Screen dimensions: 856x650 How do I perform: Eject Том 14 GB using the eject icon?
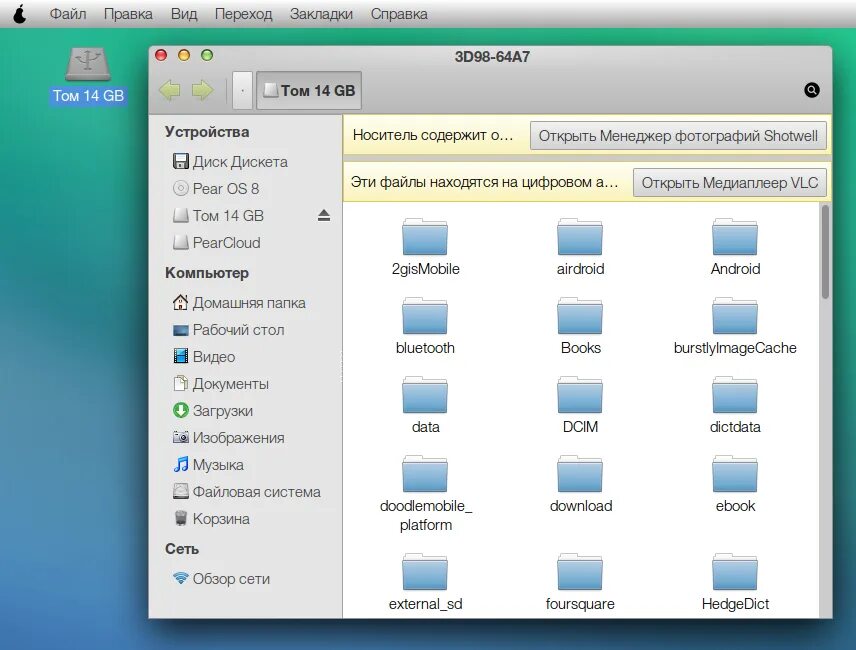[324, 216]
